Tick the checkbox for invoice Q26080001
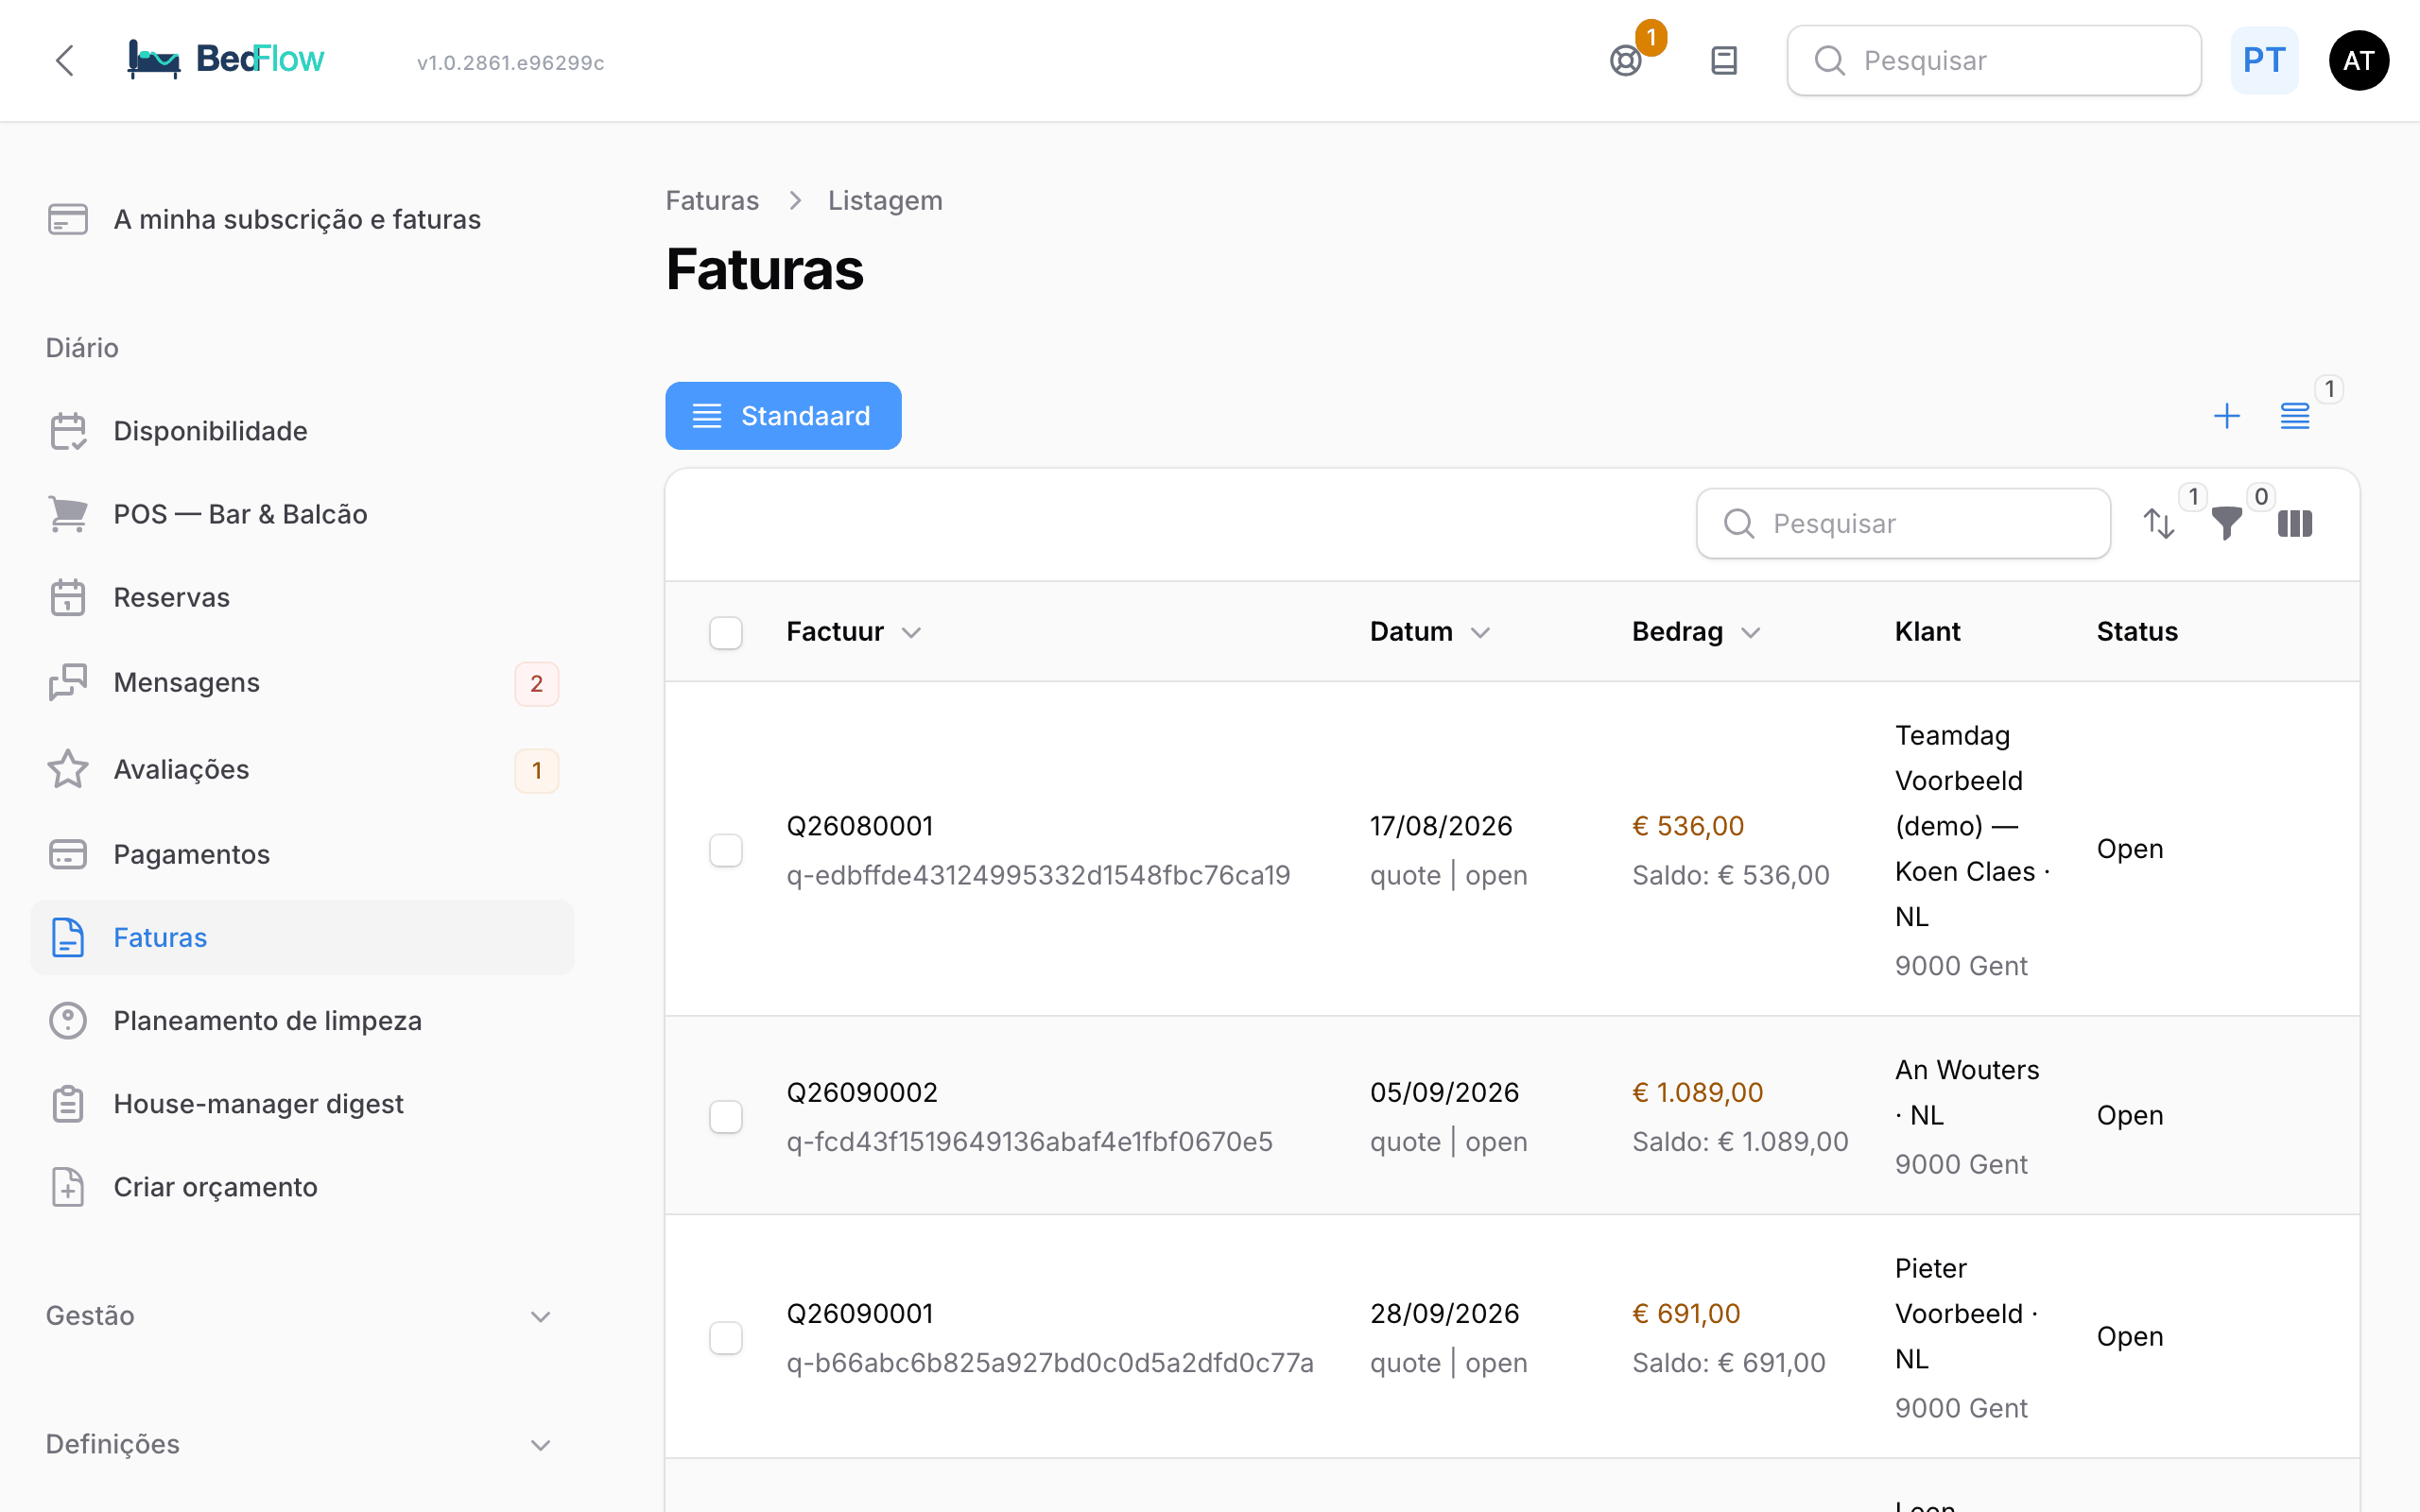This screenshot has height=1512, width=2420. click(726, 850)
